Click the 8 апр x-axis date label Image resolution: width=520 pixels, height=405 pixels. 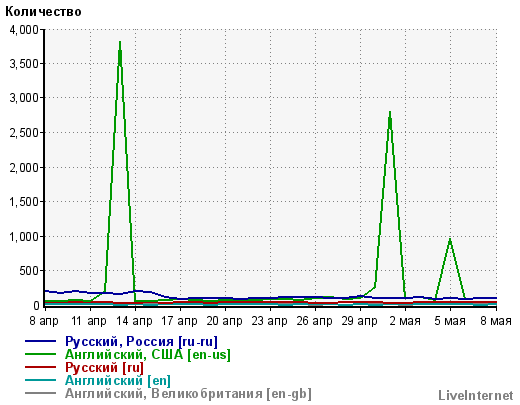click(x=44, y=321)
